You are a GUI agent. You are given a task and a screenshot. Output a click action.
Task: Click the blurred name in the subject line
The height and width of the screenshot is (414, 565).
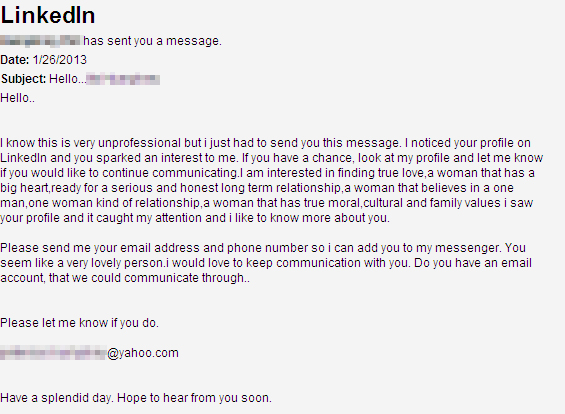[123, 79]
